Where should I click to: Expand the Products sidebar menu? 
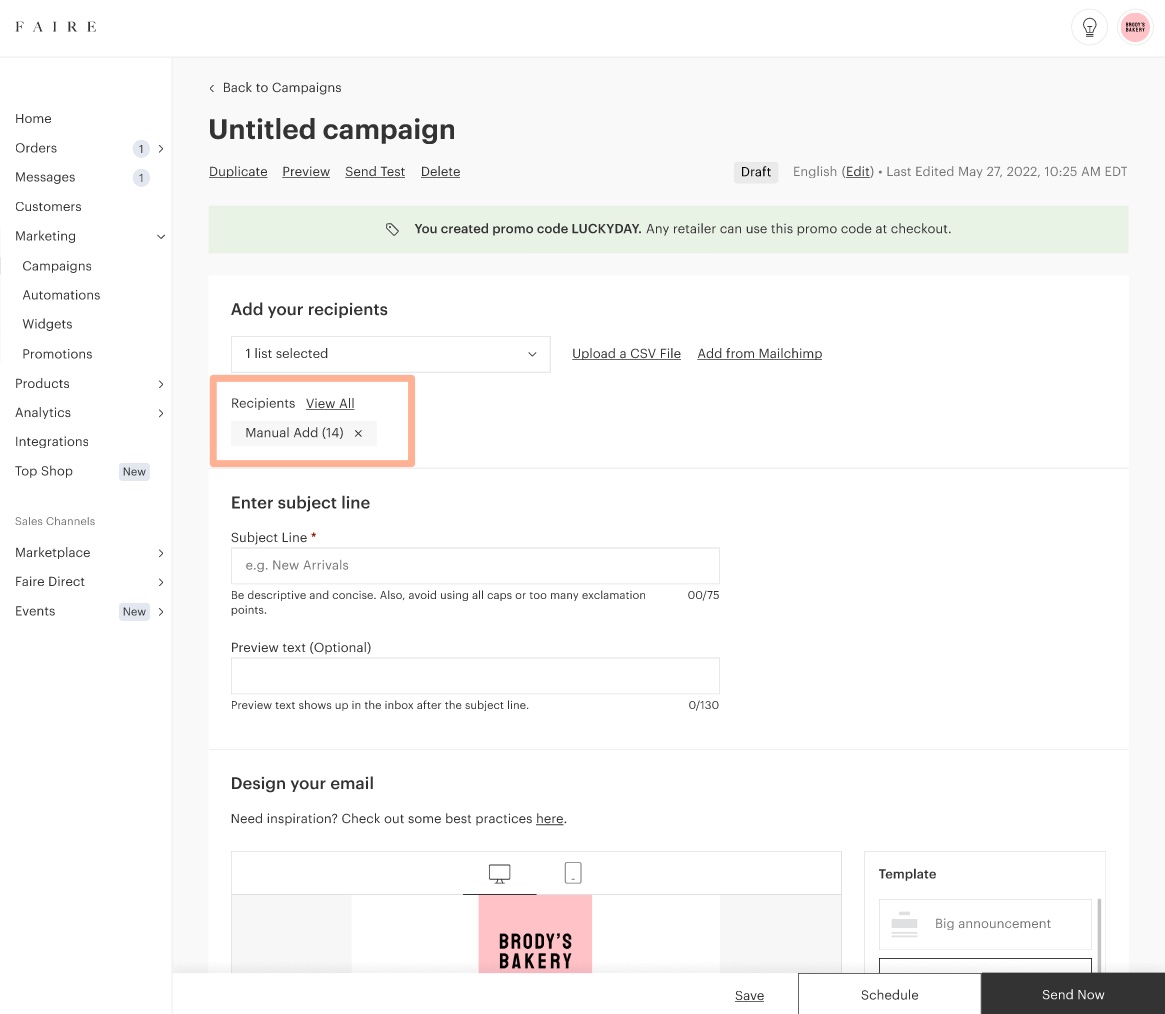point(161,384)
